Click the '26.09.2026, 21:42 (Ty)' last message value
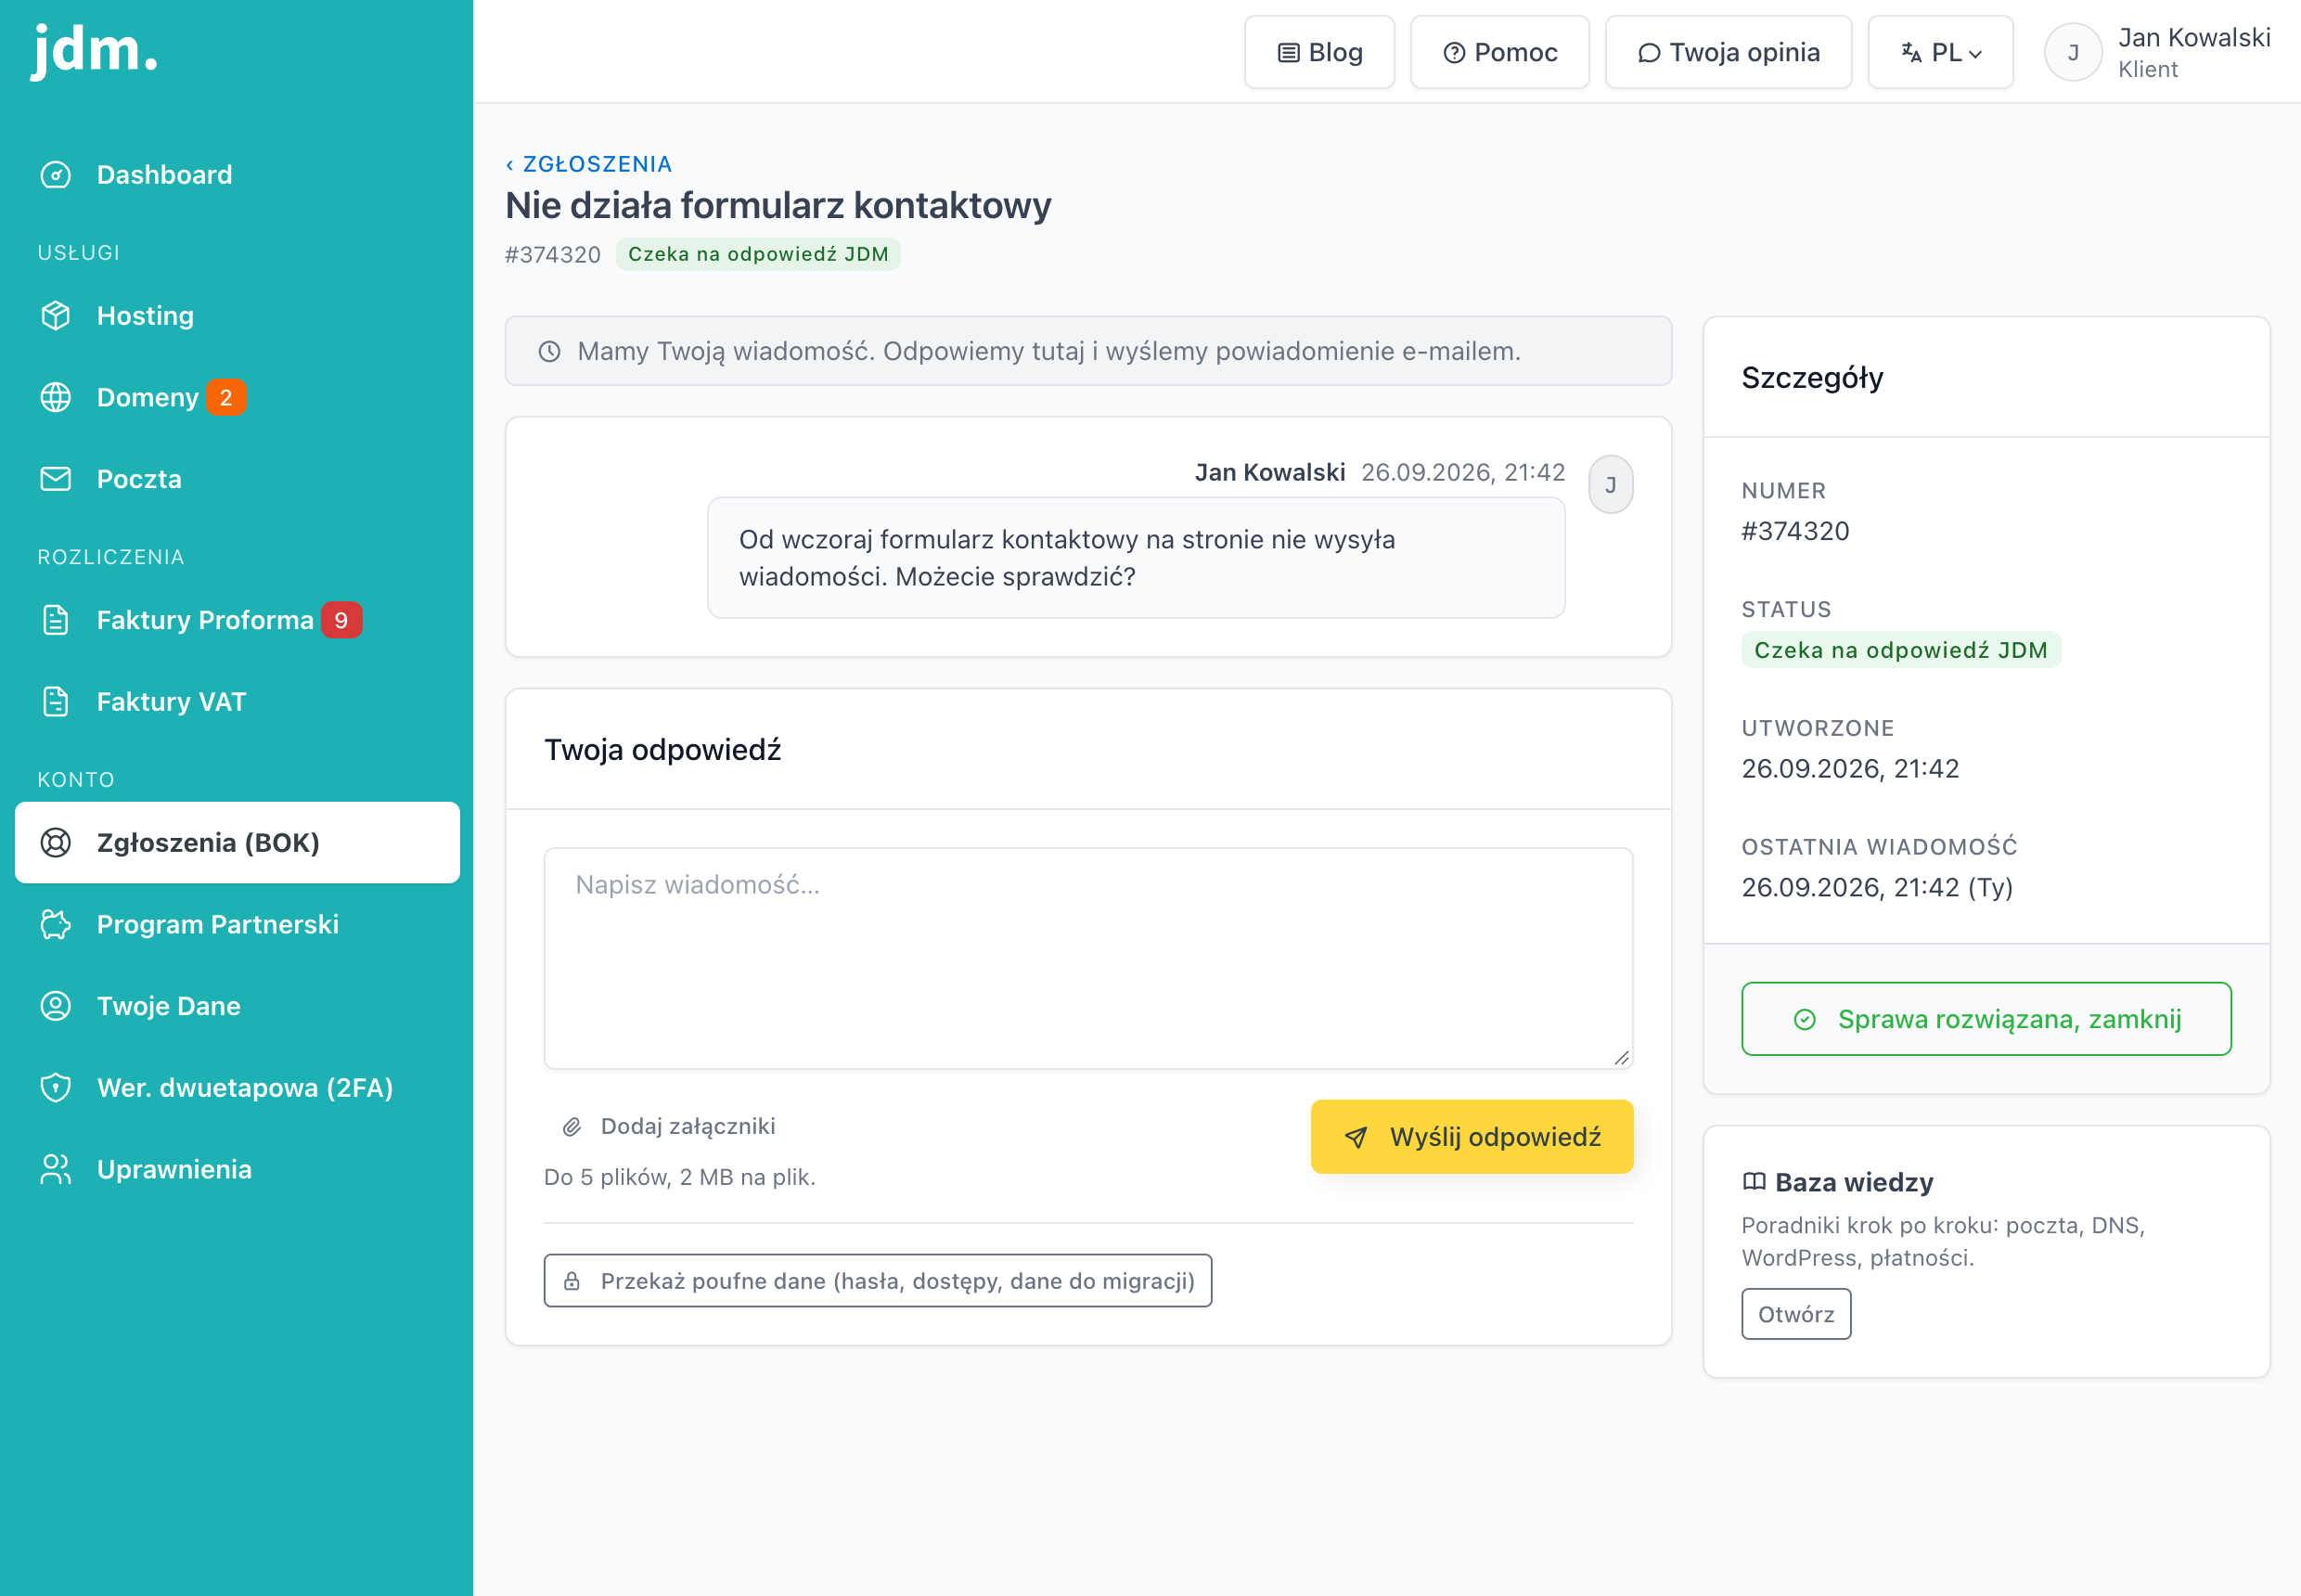Image resolution: width=2301 pixels, height=1596 pixels. point(1877,888)
